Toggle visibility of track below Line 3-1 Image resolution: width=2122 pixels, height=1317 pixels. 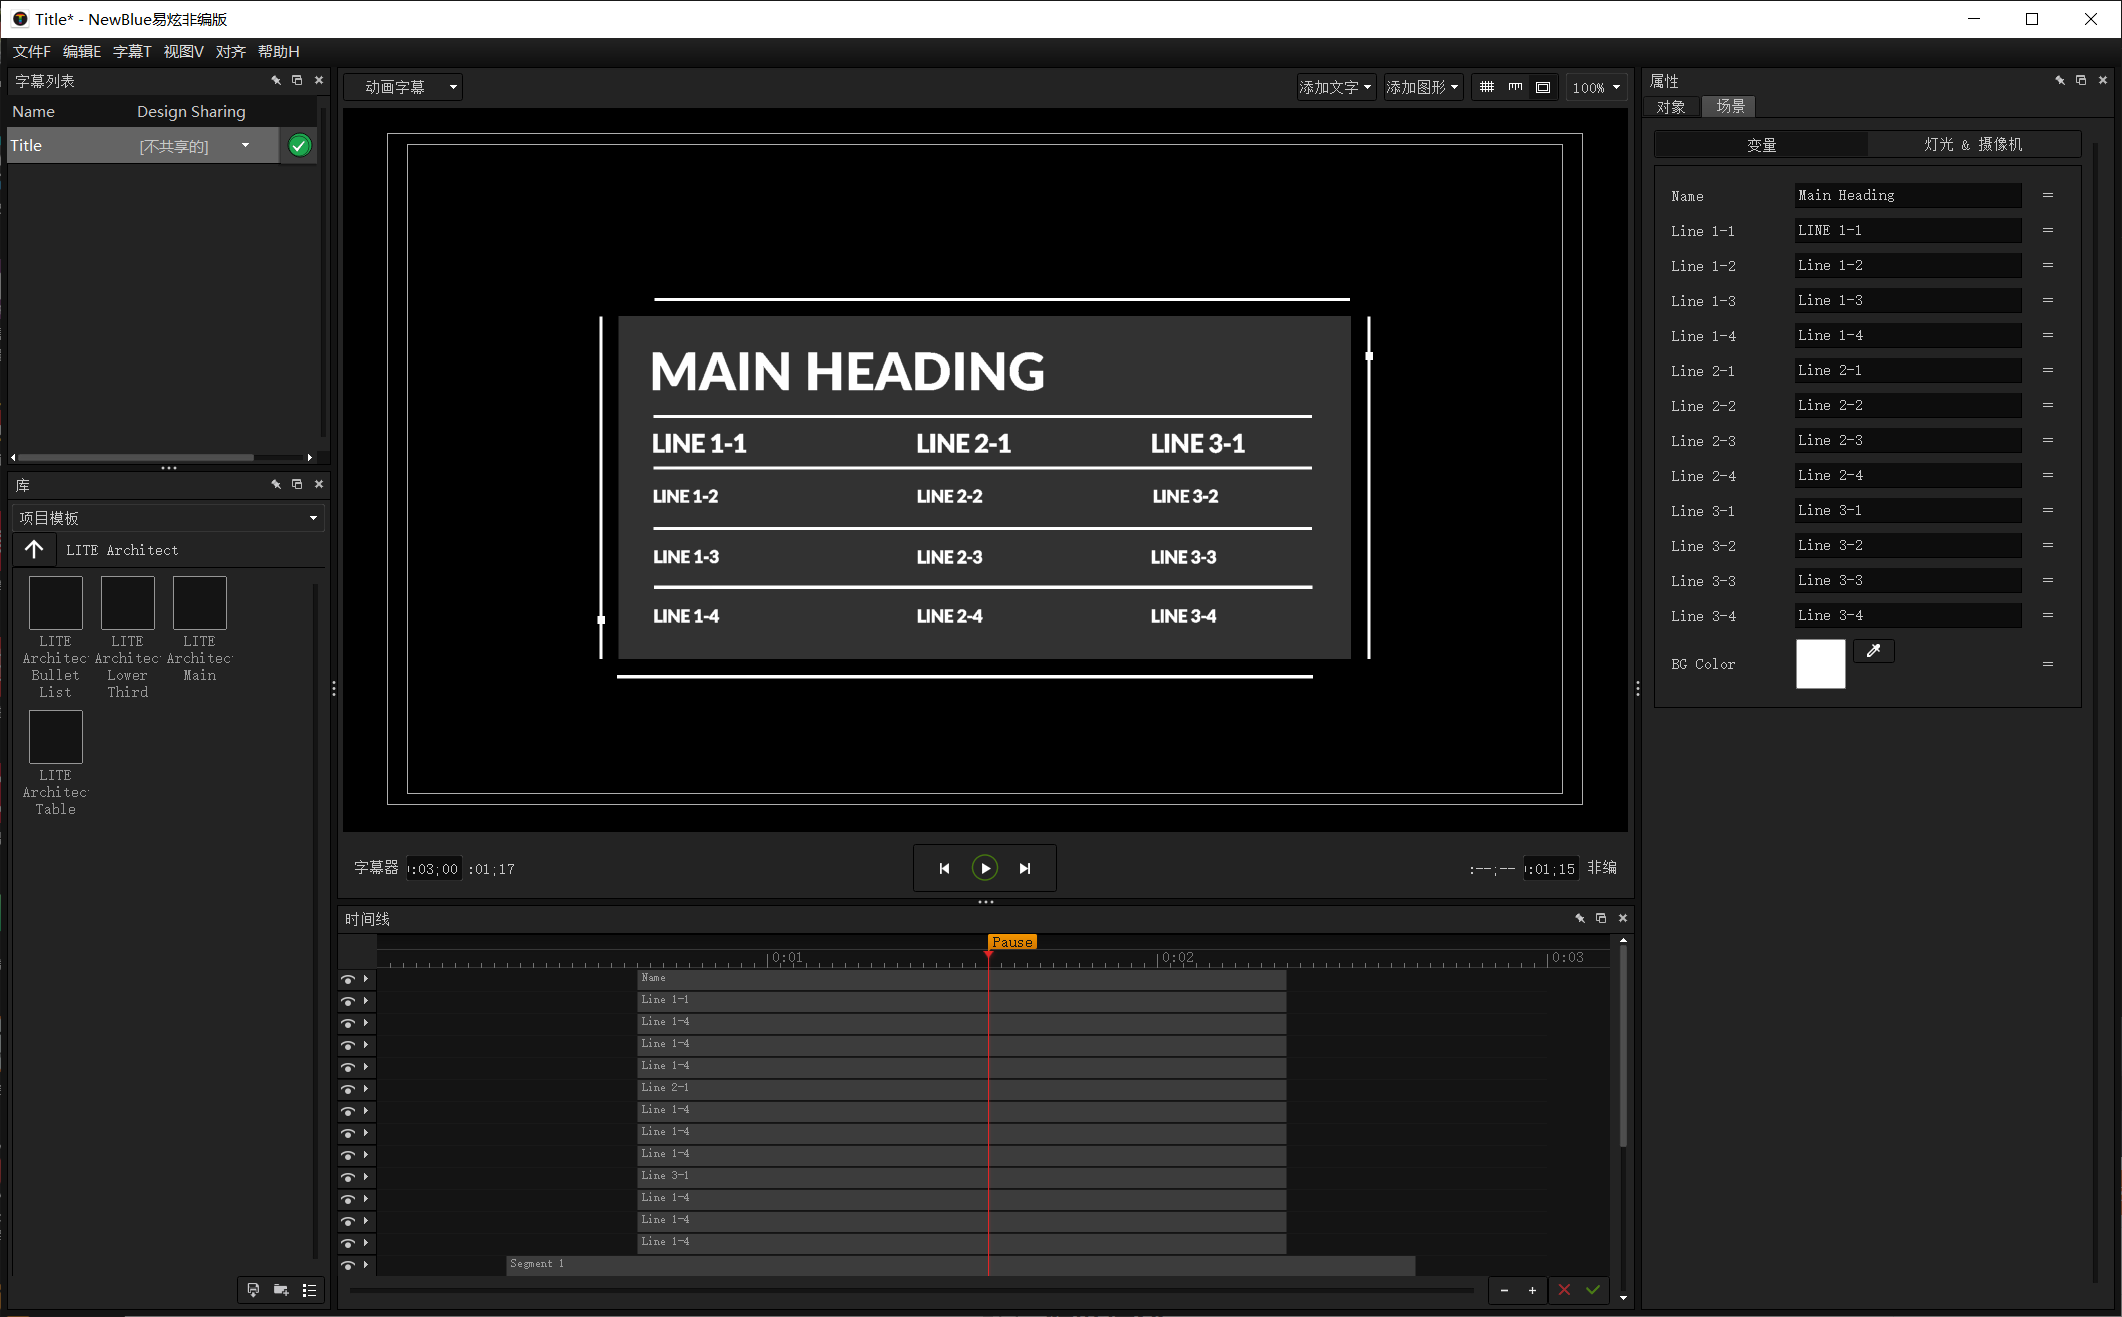348,1199
